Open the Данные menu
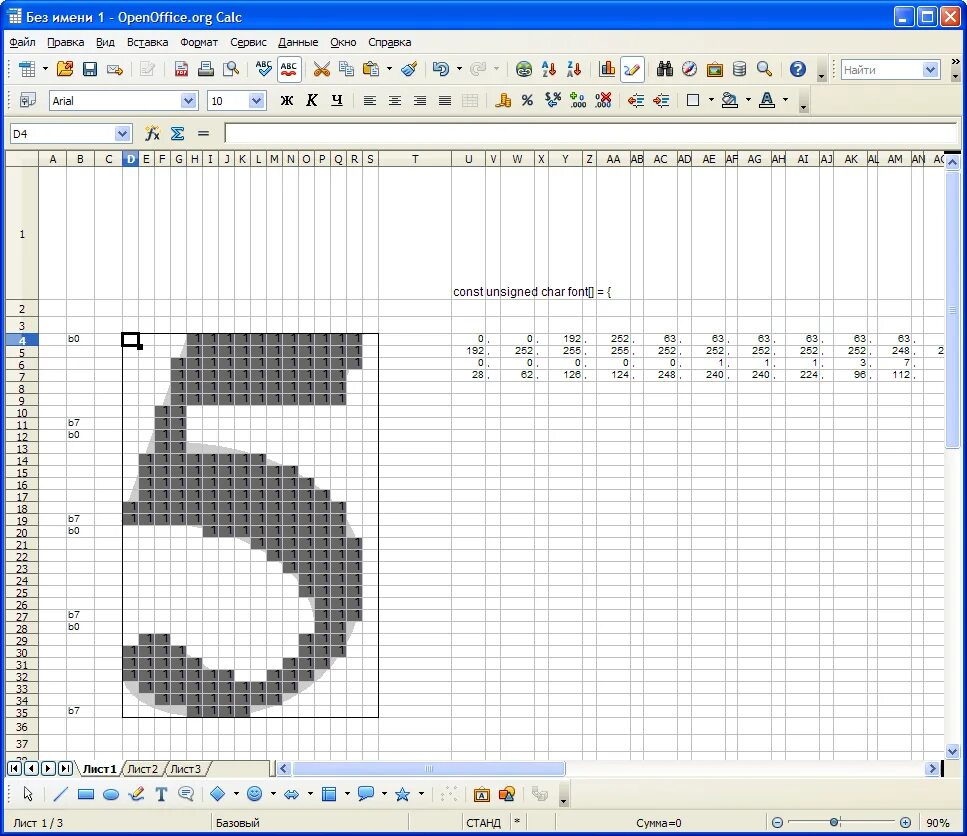 pos(298,42)
